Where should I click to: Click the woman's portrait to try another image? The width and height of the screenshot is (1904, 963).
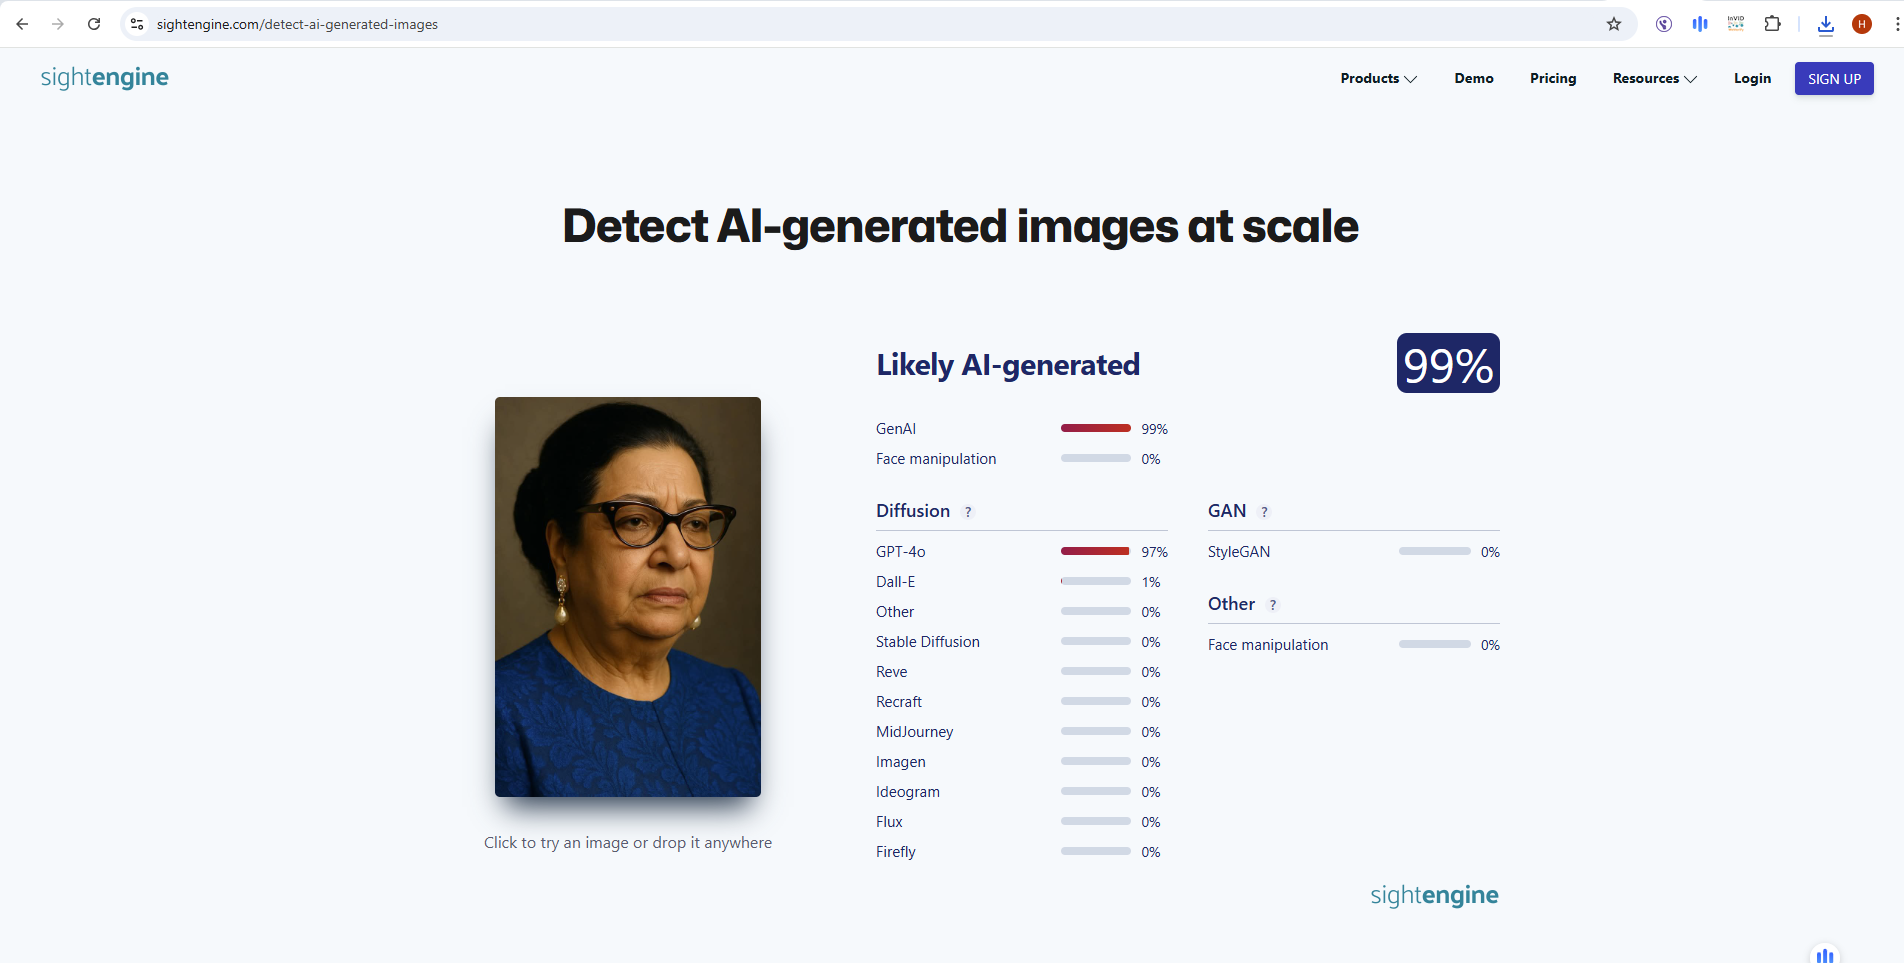click(627, 597)
